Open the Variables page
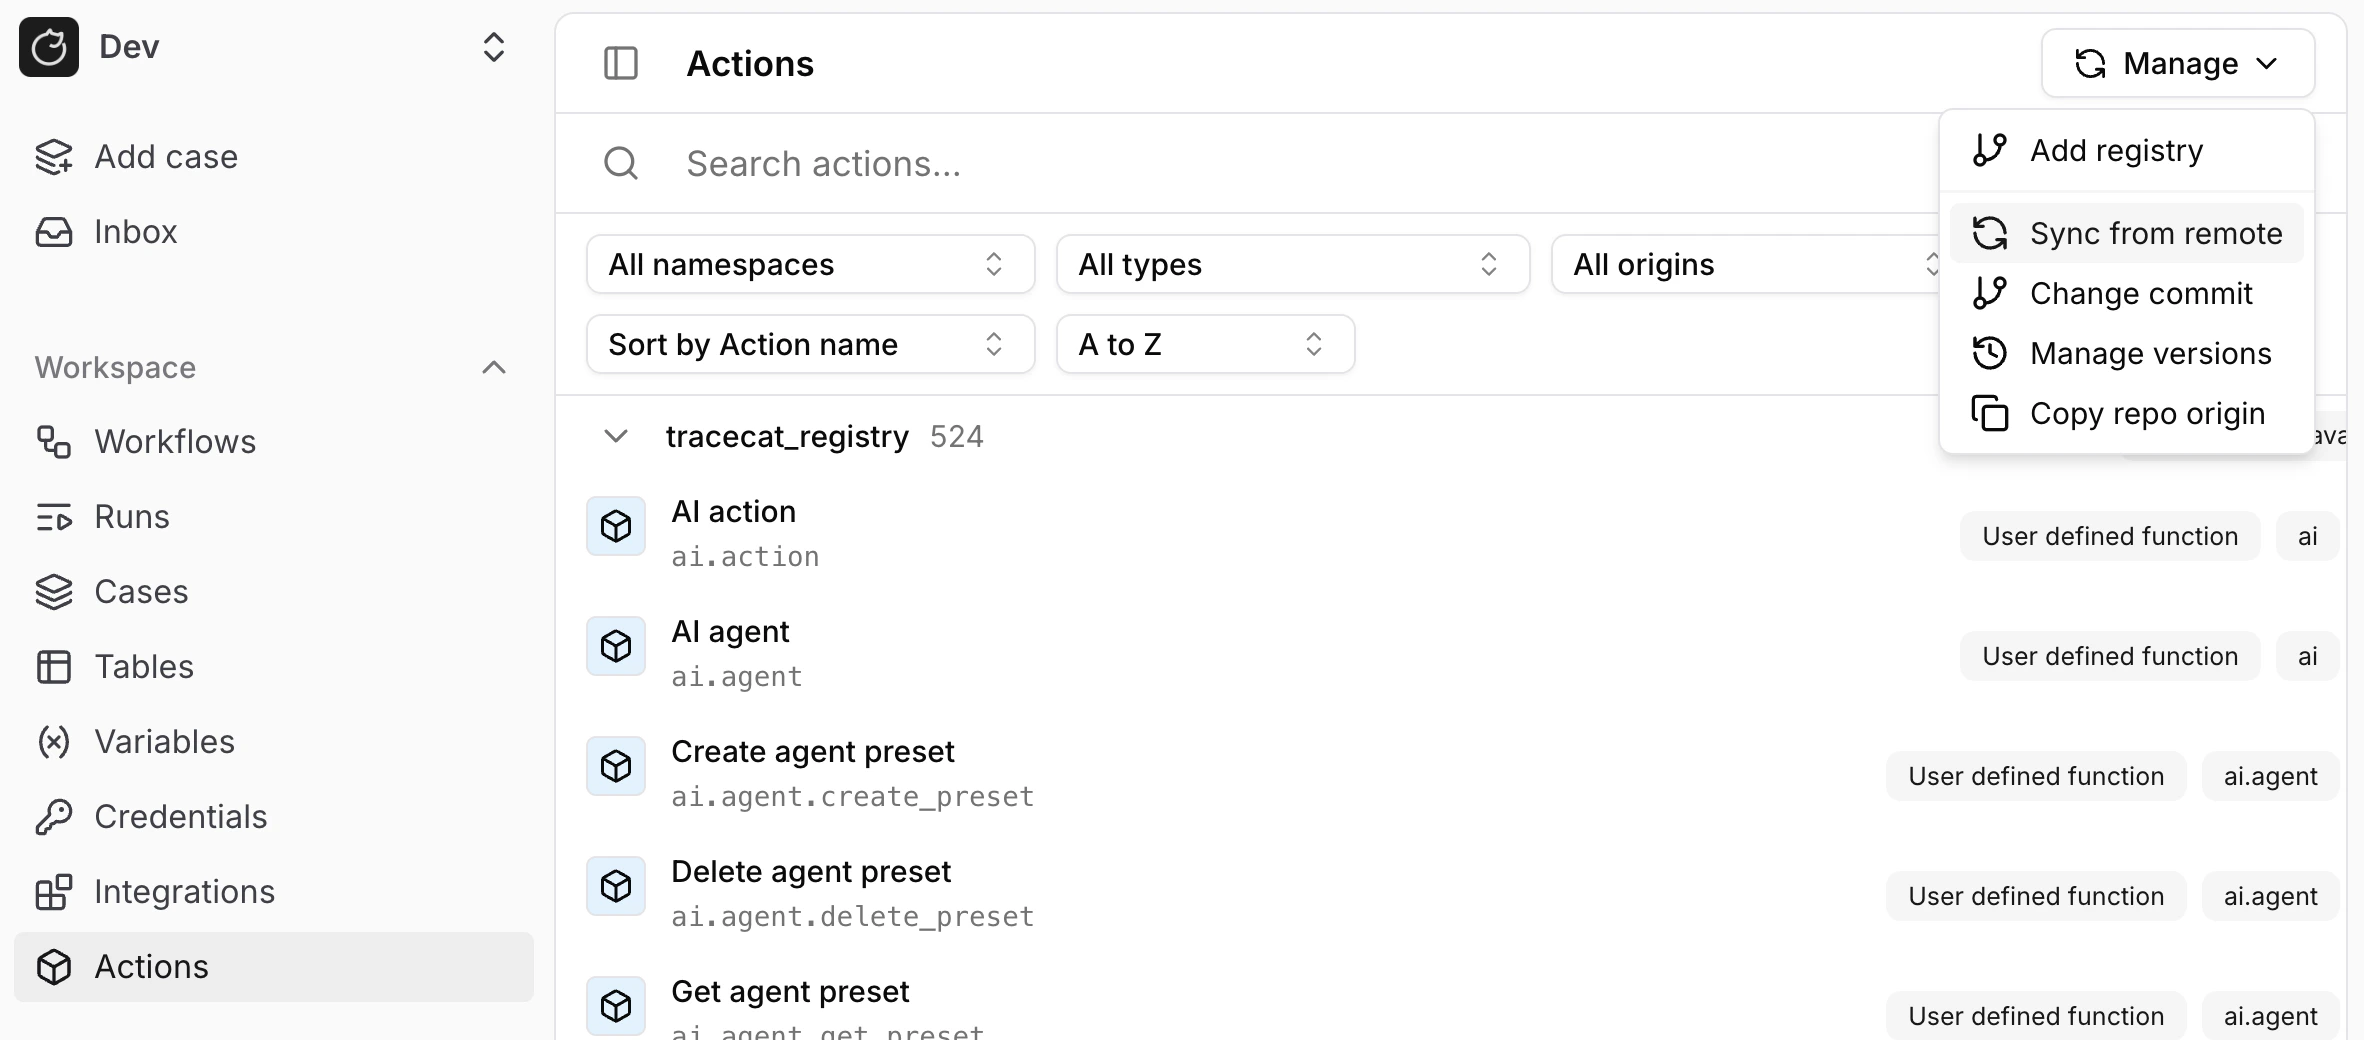Viewport: 2364px width, 1040px height. click(165, 742)
